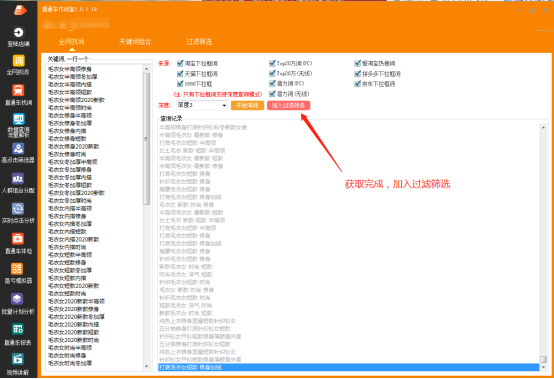Click the keyword list scroll-up arrow

(x=147, y=69)
